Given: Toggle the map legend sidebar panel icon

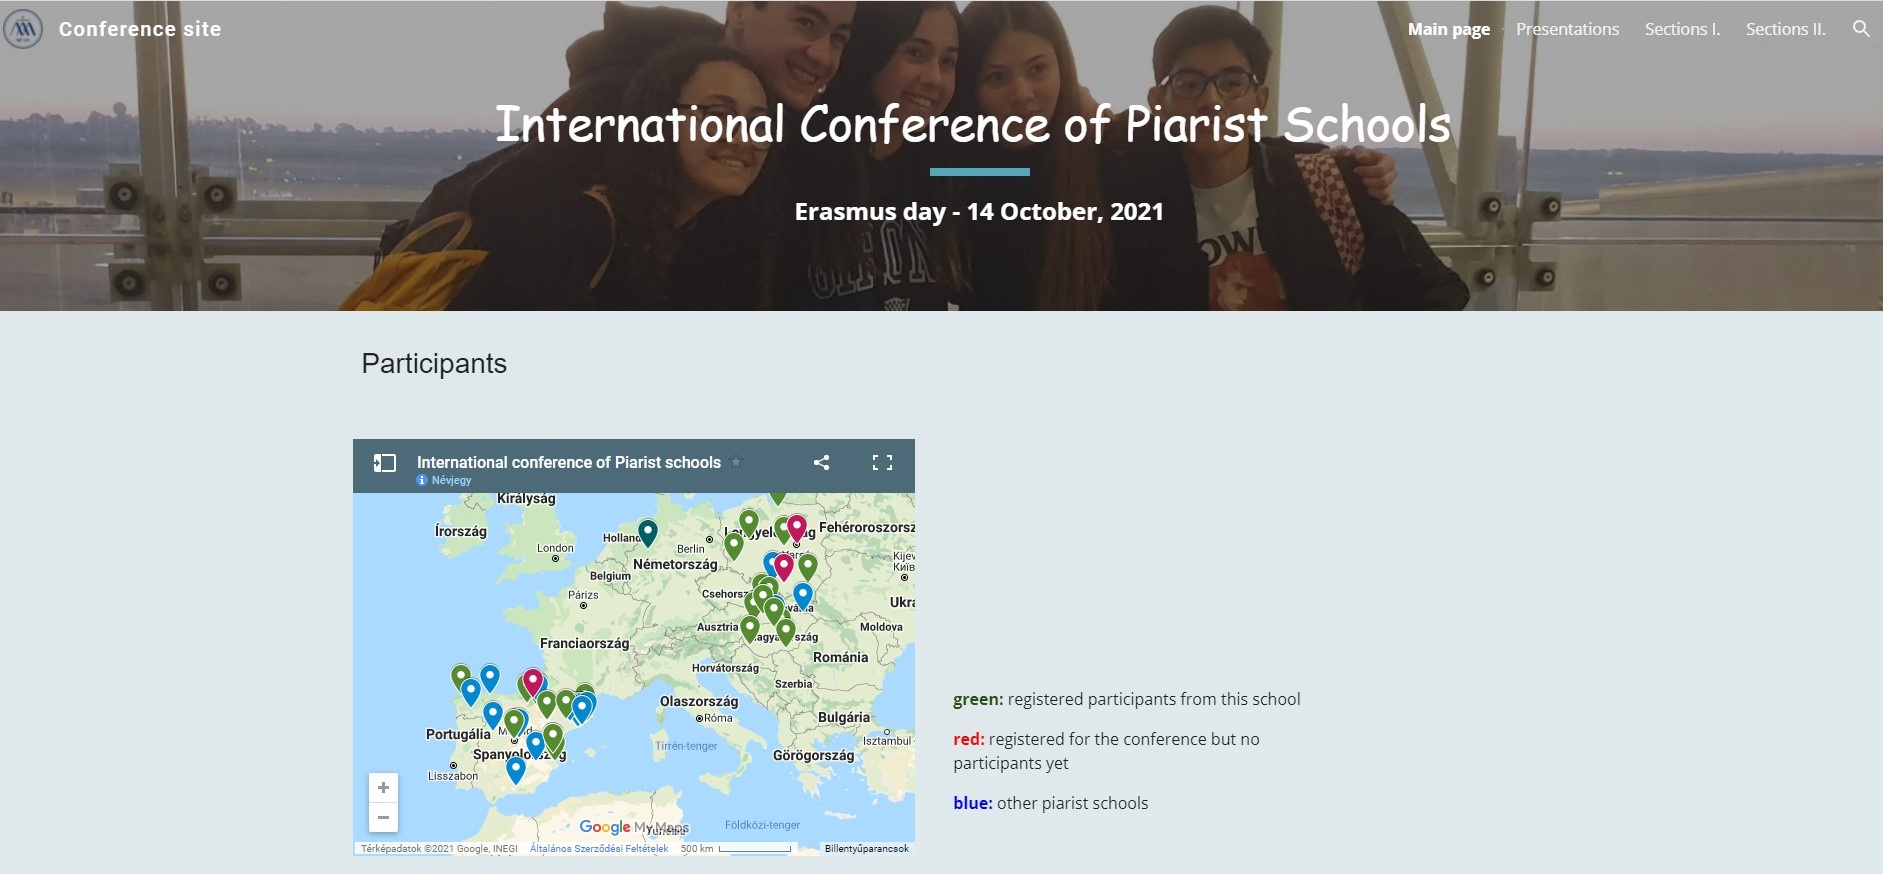Looking at the screenshot, I should tap(385, 463).
